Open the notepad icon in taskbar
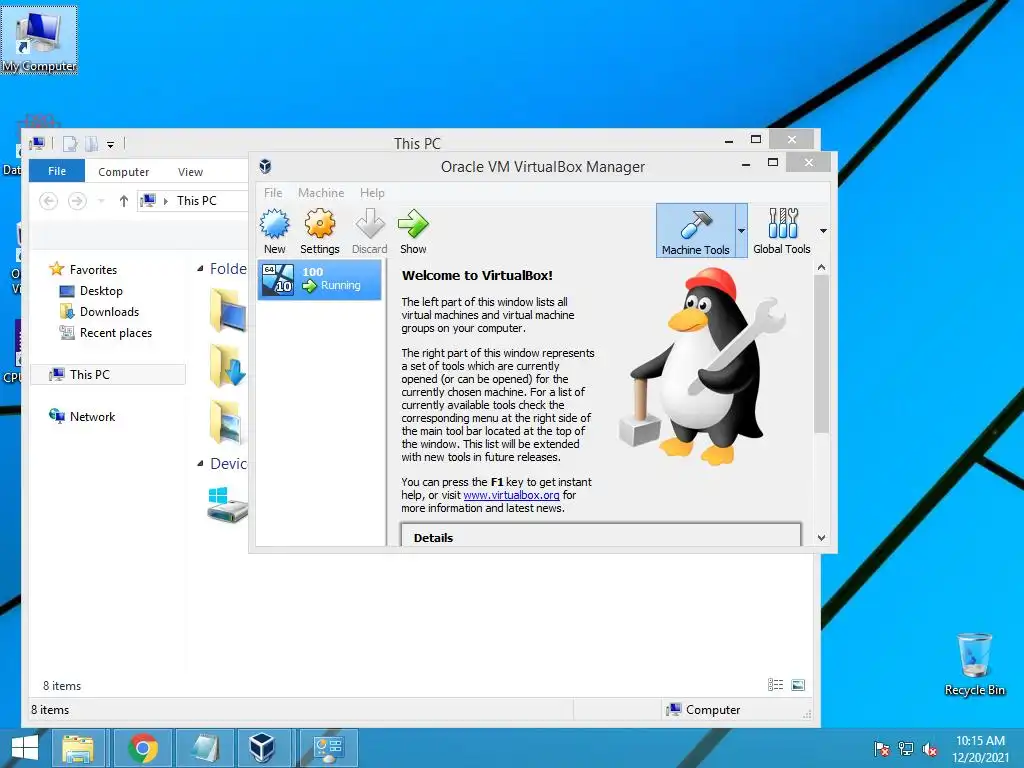This screenshot has width=1024, height=768. [206, 748]
